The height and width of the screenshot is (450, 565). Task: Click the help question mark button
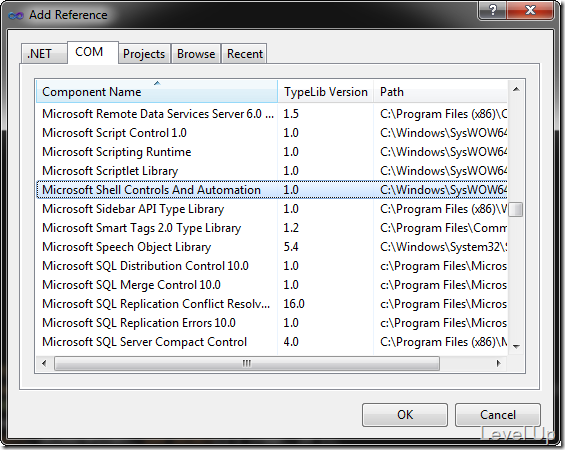point(492,10)
